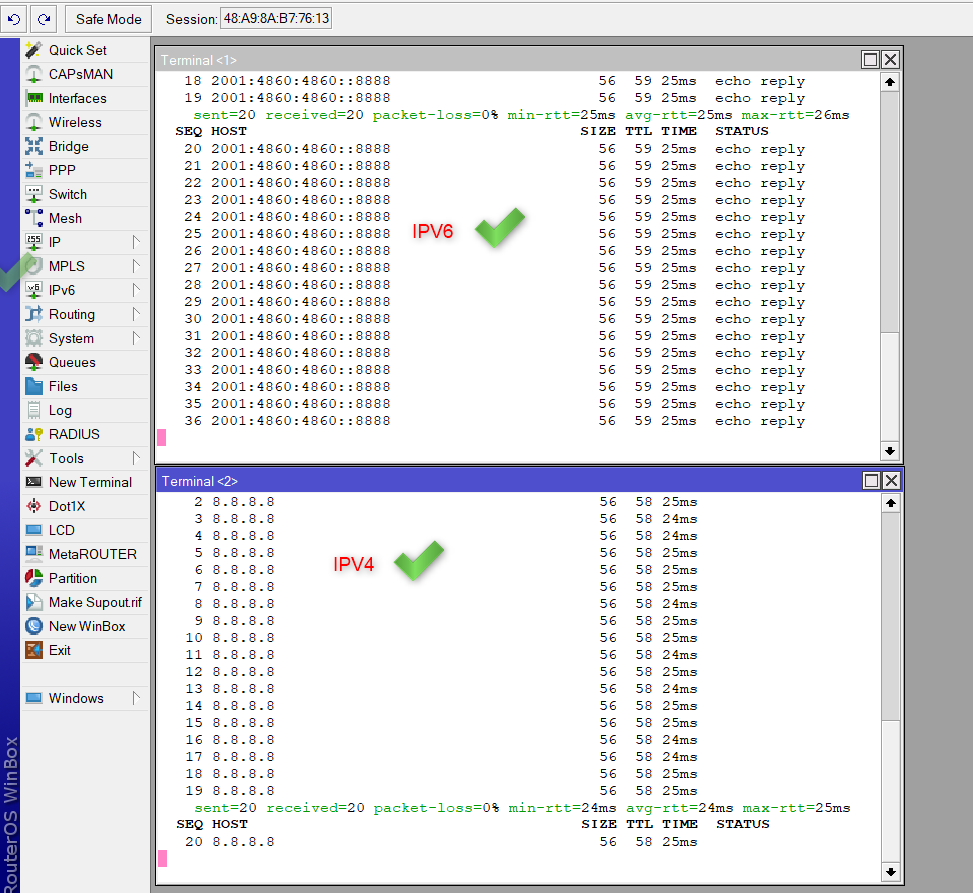Image resolution: width=973 pixels, height=893 pixels.
Task: Select the Files menu item
Action: tap(63, 386)
